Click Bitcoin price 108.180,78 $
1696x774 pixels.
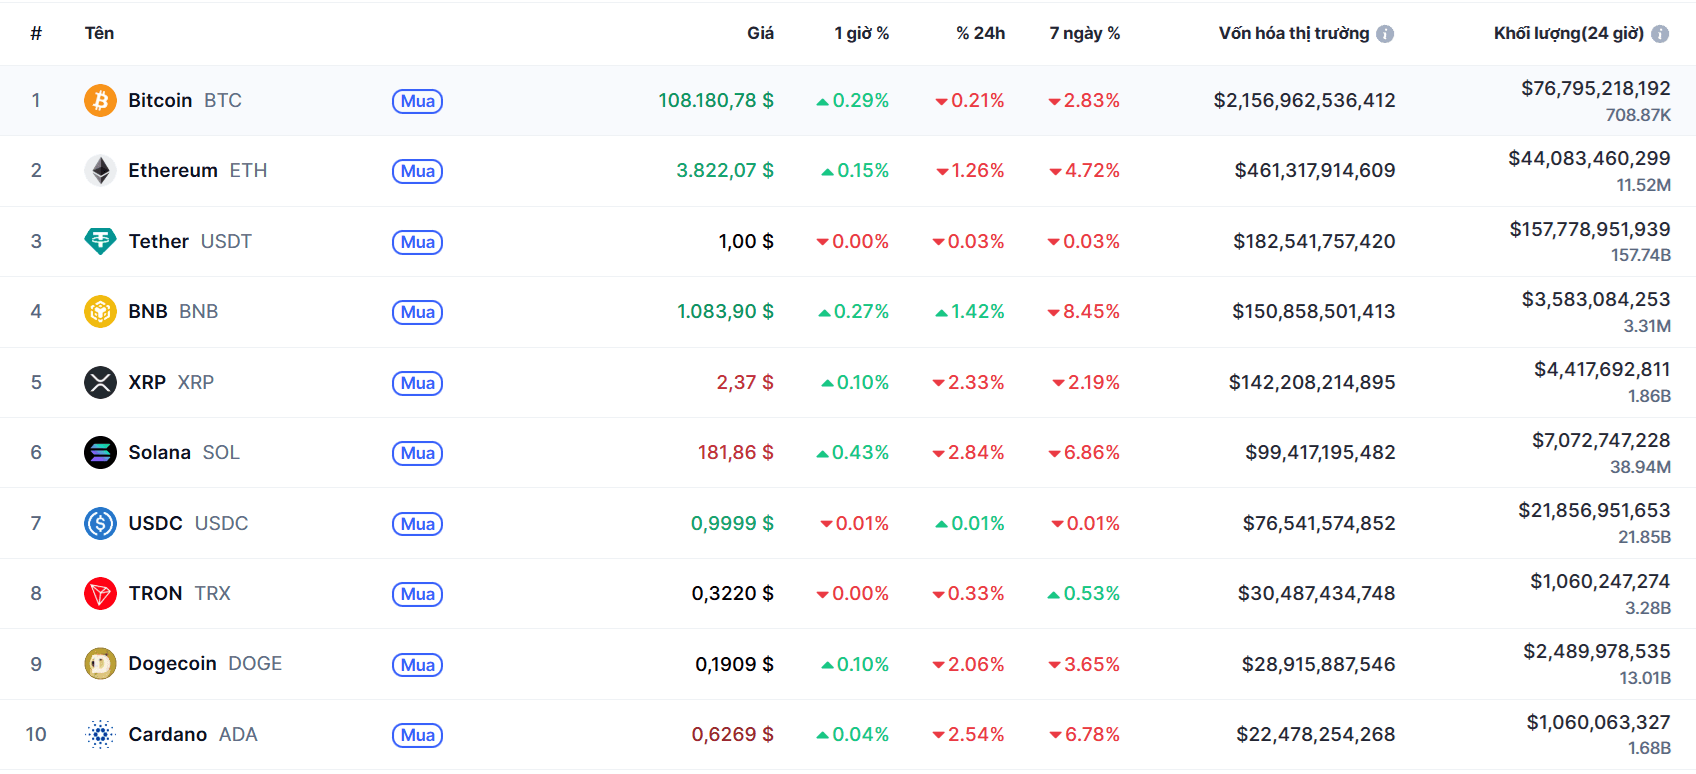[716, 100]
